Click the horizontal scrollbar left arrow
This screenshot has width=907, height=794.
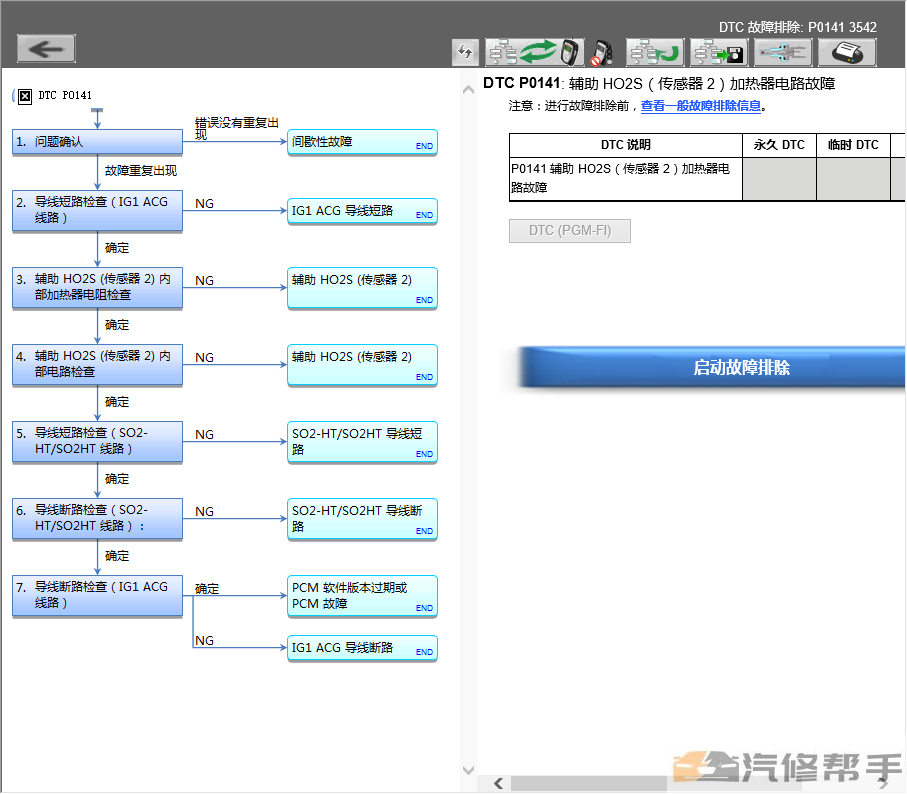coord(499,784)
